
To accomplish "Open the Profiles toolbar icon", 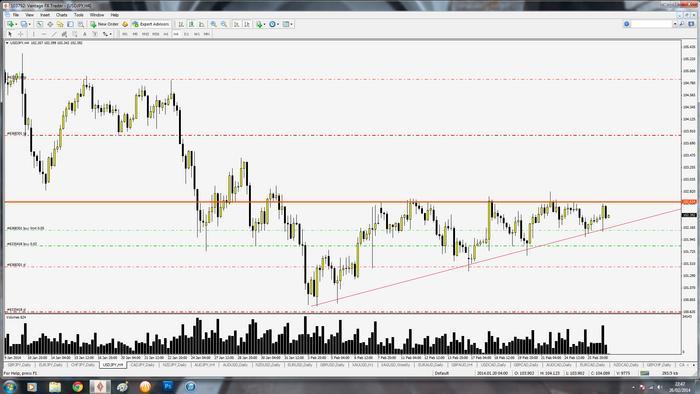I will 24,24.
